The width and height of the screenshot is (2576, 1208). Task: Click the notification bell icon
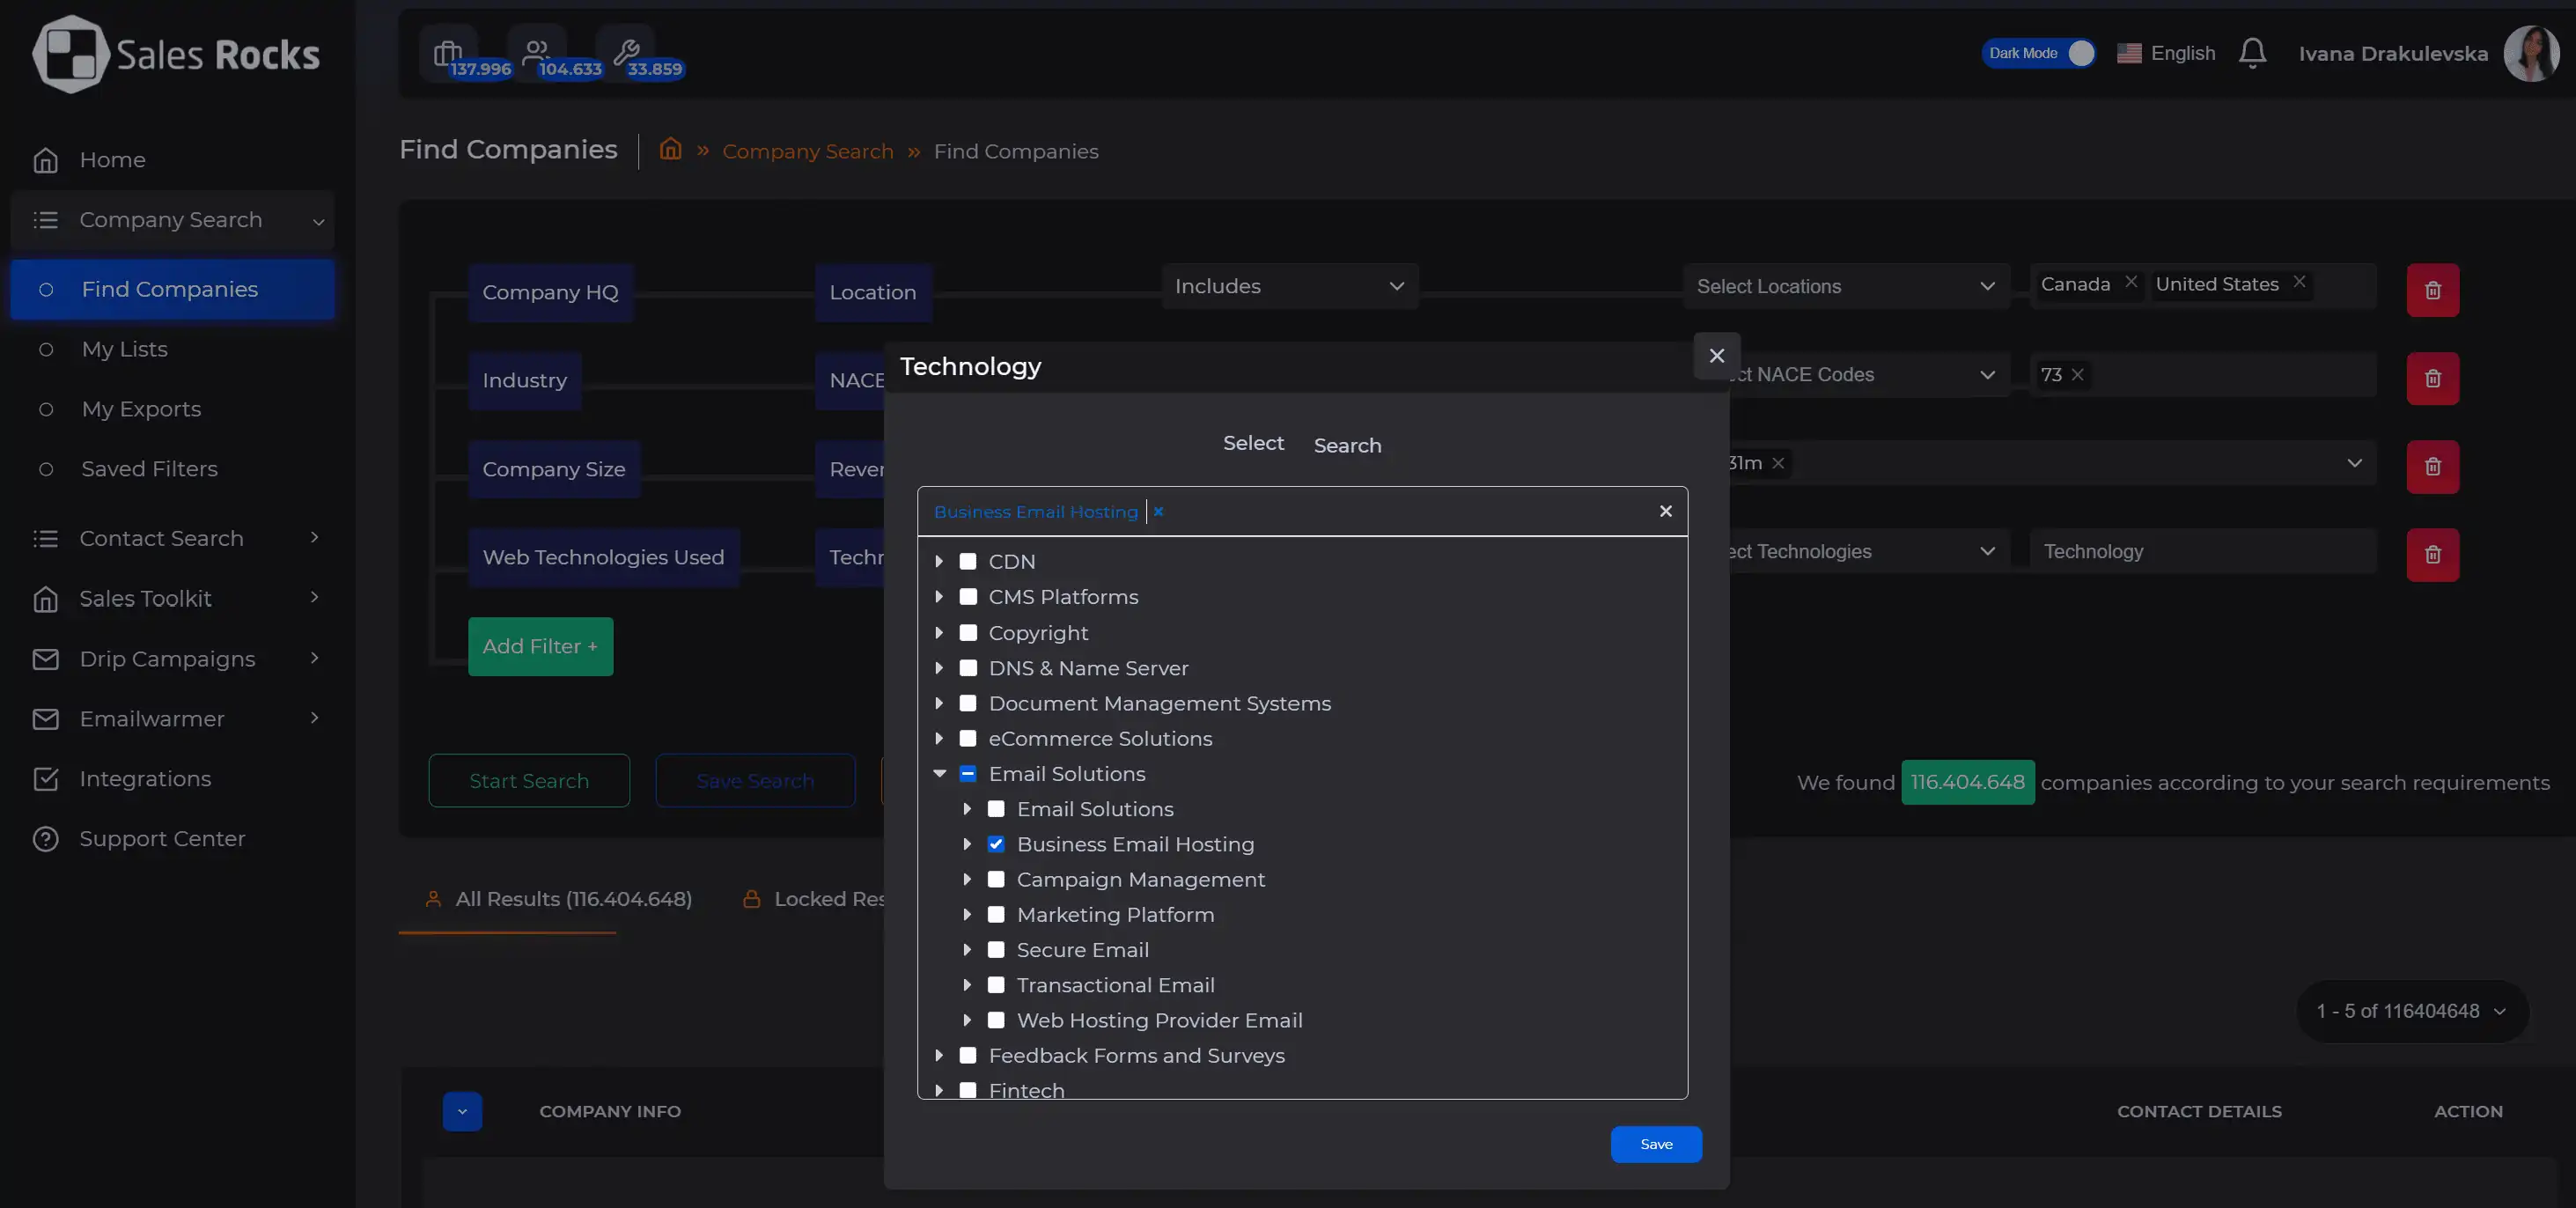click(2252, 53)
